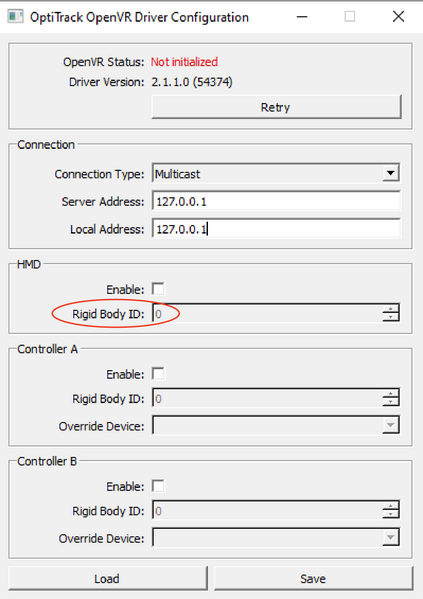The image size is (423, 599).
Task: Enable the Controller A checkbox
Action: [x=158, y=374]
